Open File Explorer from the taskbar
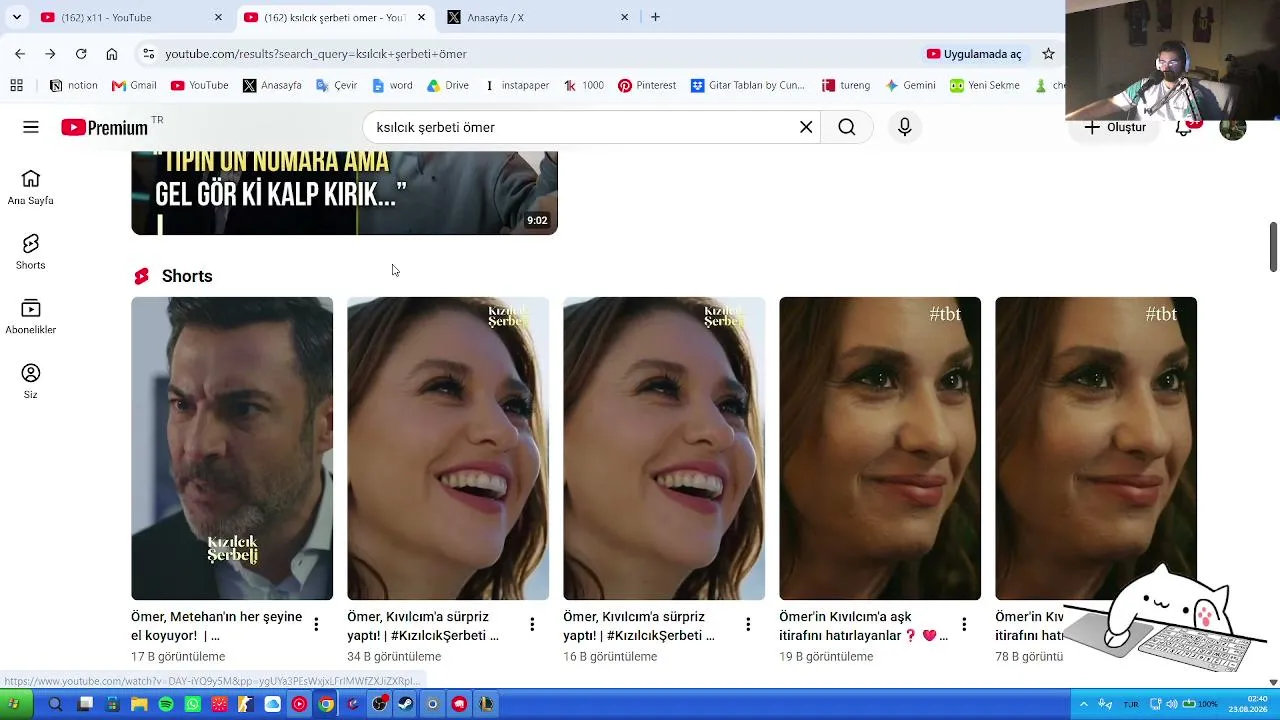This screenshot has height=720, width=1280. tap(139, 704)
